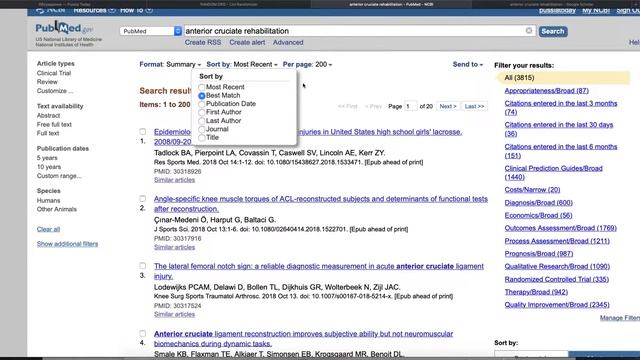
Task: Select the All (3815) results filter
Action: click(563, 78)
